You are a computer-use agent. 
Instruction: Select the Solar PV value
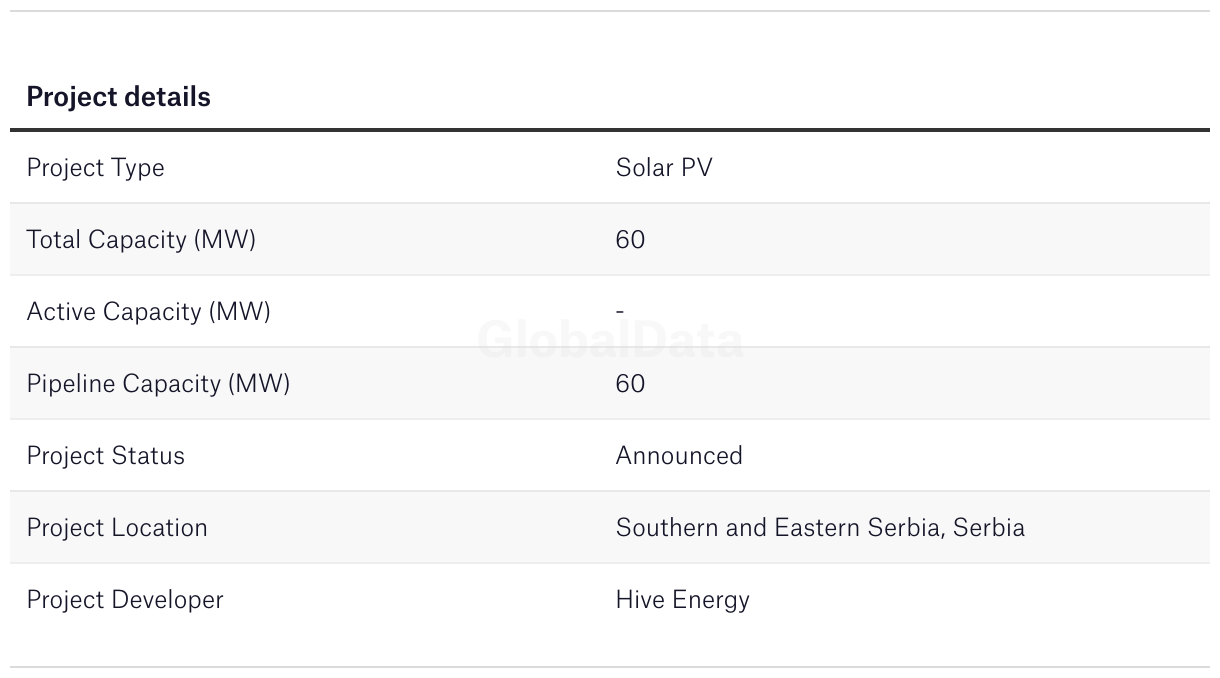click(664, 168)
